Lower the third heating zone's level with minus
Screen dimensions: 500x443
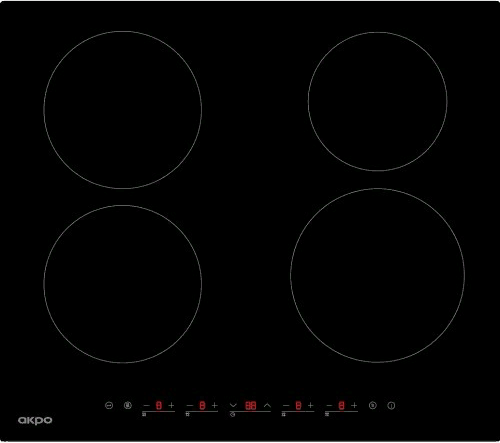[286, 405]
